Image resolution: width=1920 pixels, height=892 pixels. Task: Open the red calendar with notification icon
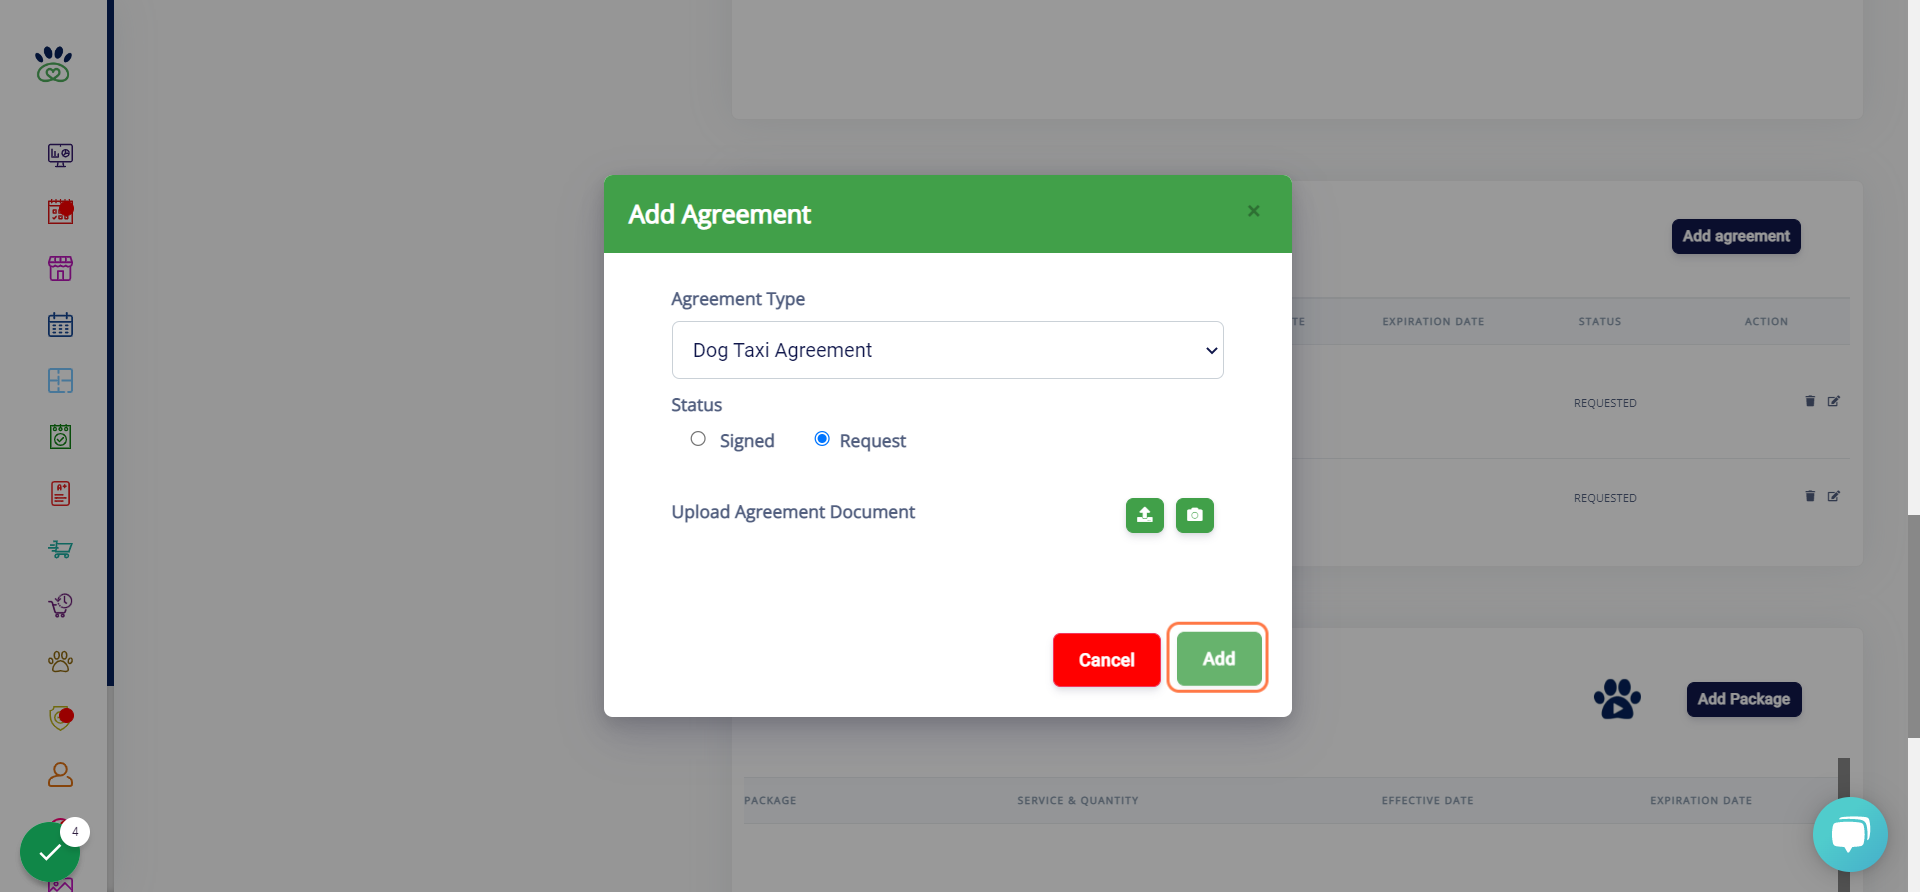[60, 211]
